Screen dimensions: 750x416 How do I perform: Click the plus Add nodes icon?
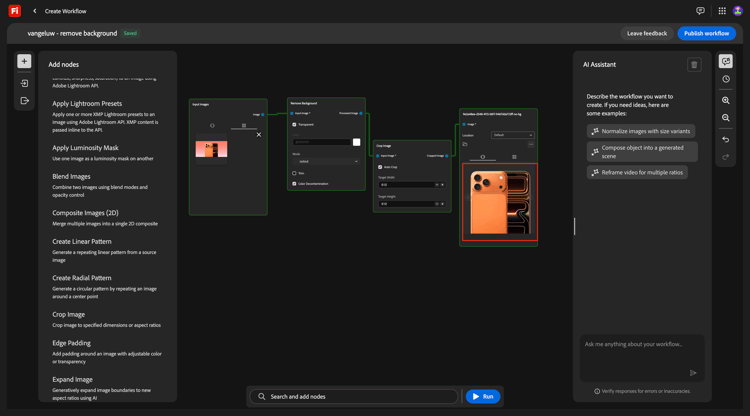[x=24, y=61]
